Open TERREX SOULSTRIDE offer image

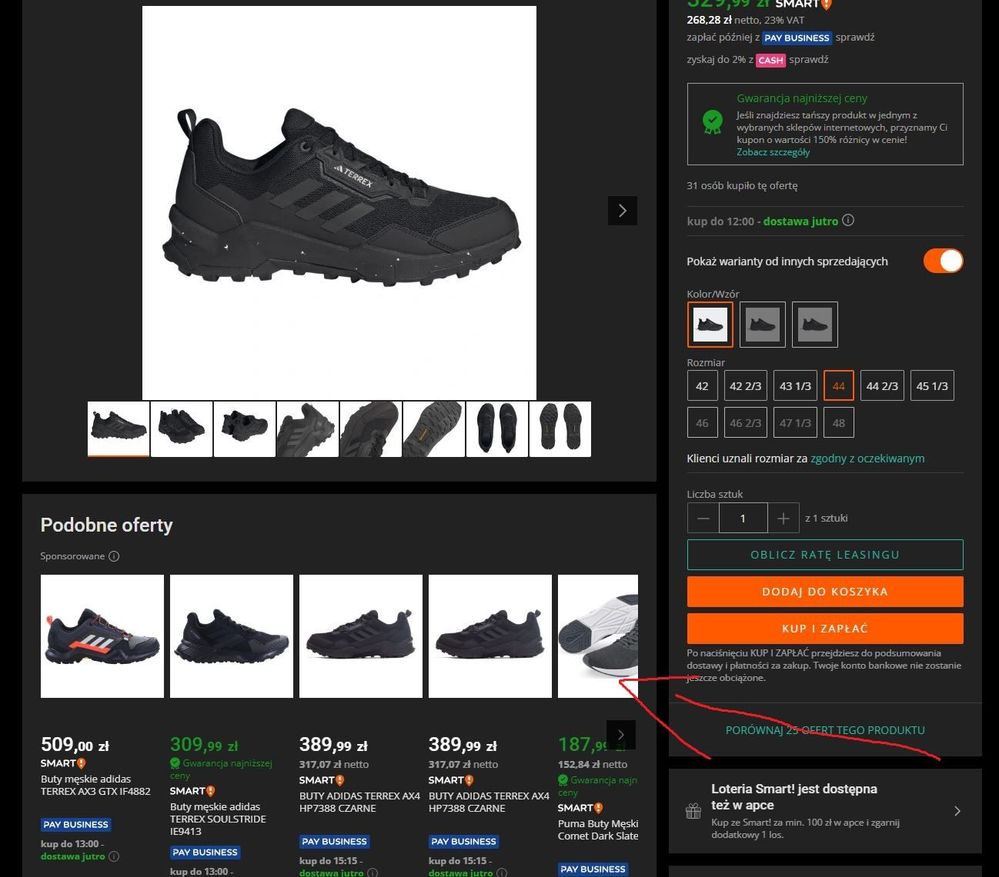click(231, 636)
